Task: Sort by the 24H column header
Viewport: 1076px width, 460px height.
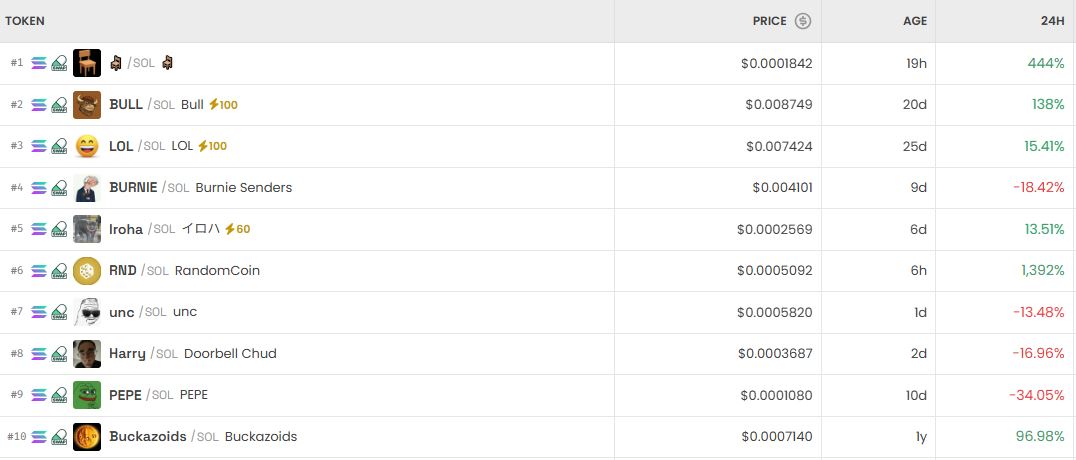Action: point(1052,21)
